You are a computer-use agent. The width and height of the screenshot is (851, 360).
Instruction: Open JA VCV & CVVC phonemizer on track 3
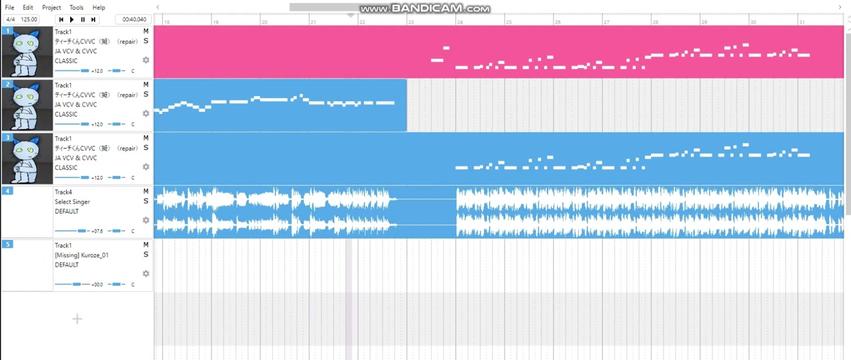[75, 157]
